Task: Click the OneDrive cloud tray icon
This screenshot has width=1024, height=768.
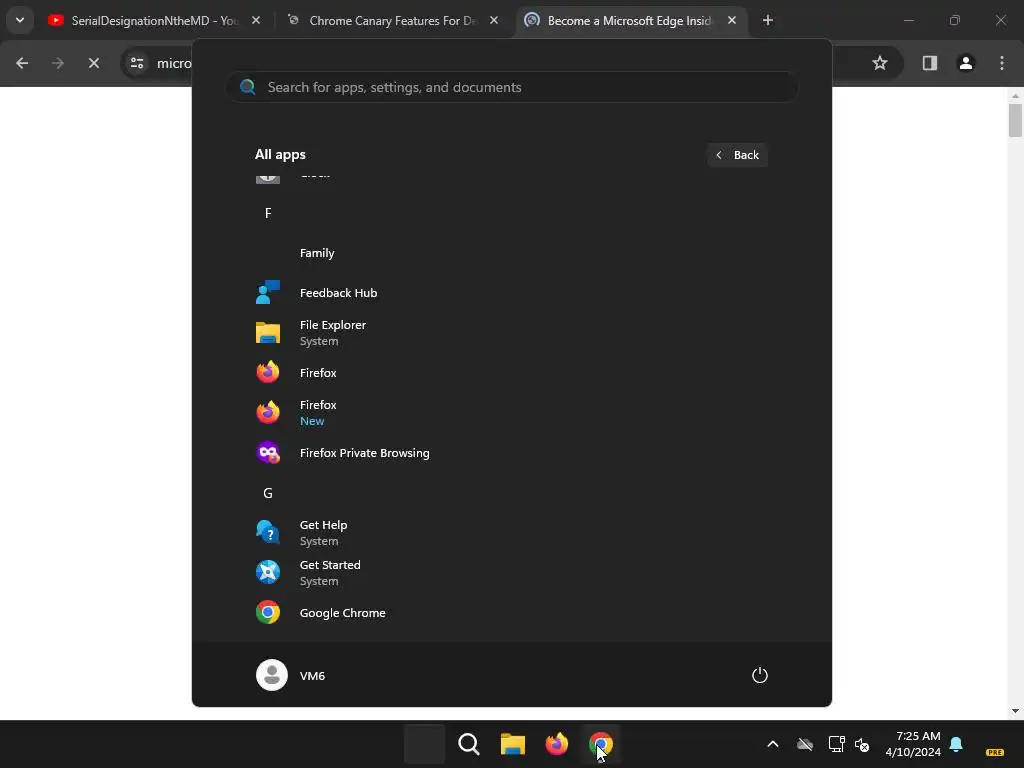Action: pos(805,744)
